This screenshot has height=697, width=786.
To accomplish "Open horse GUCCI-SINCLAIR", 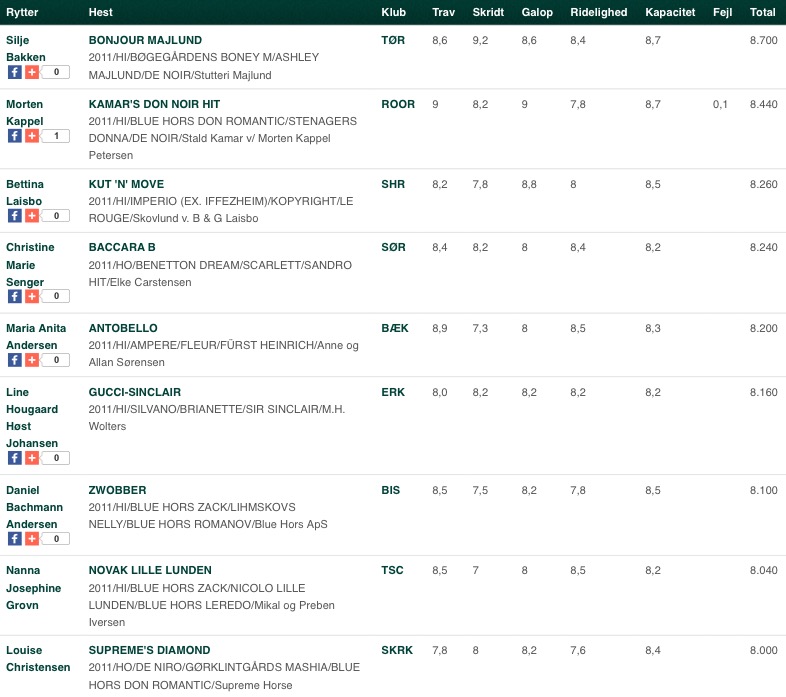I will [x=135, y=392].
